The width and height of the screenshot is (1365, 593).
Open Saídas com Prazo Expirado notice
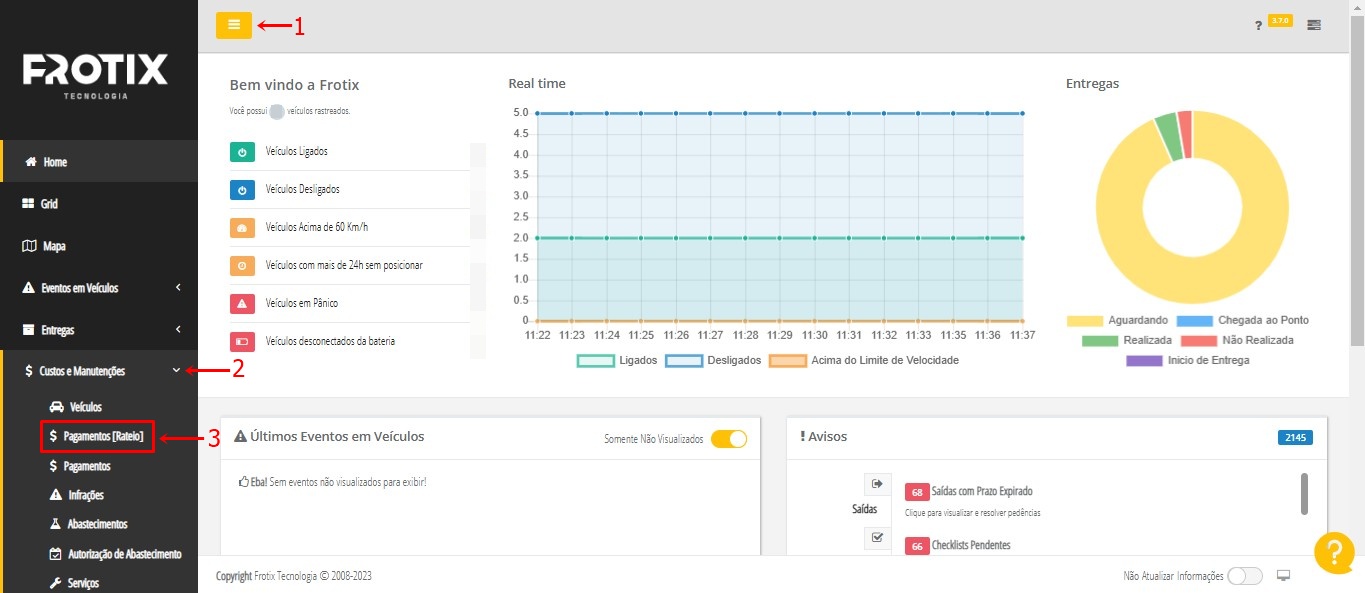981,492
